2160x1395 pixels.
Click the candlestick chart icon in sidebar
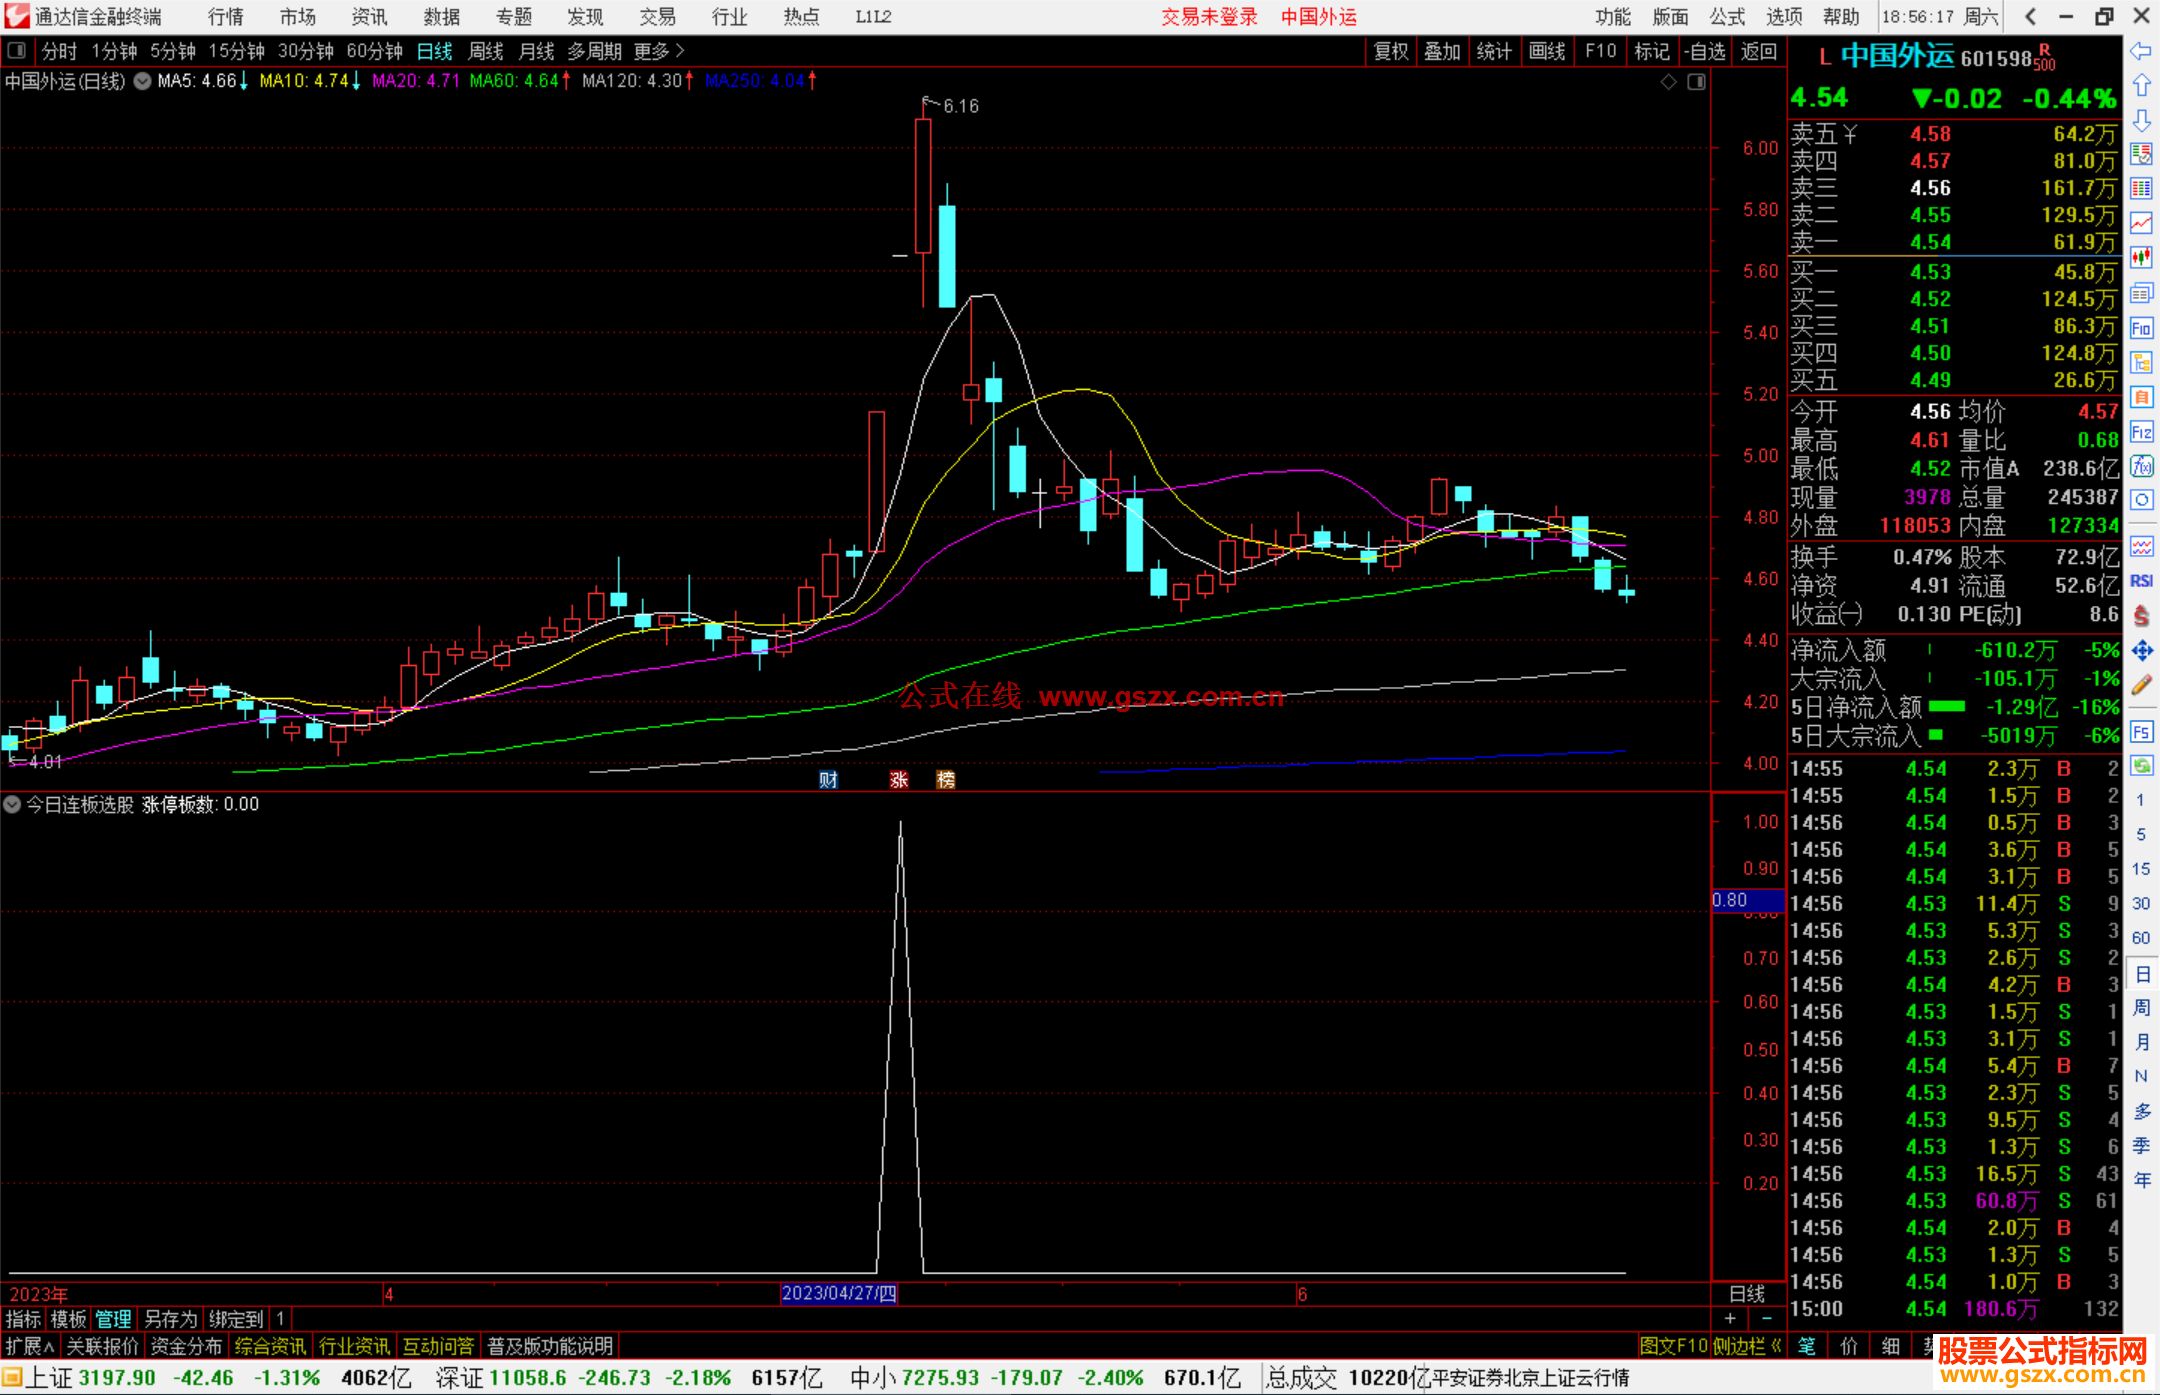2141,257
